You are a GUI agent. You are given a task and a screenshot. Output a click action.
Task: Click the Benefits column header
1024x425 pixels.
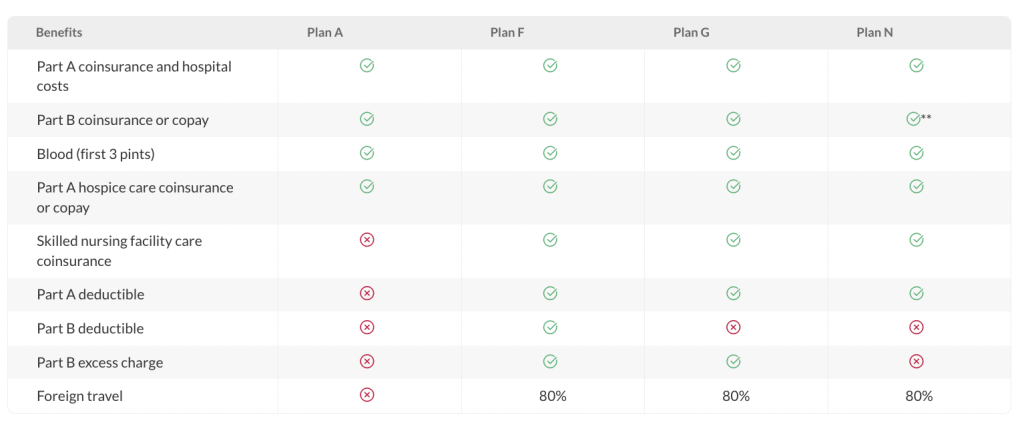point(59,33)
